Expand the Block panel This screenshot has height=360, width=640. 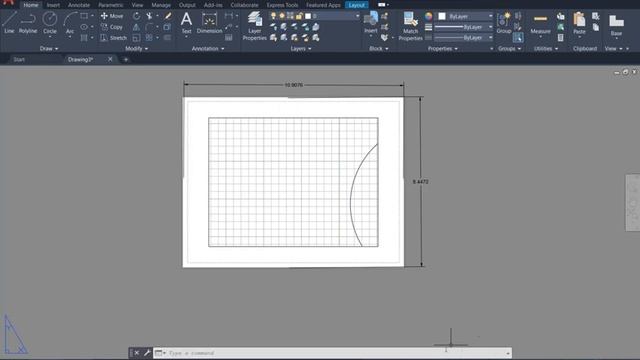coord(378,49)
